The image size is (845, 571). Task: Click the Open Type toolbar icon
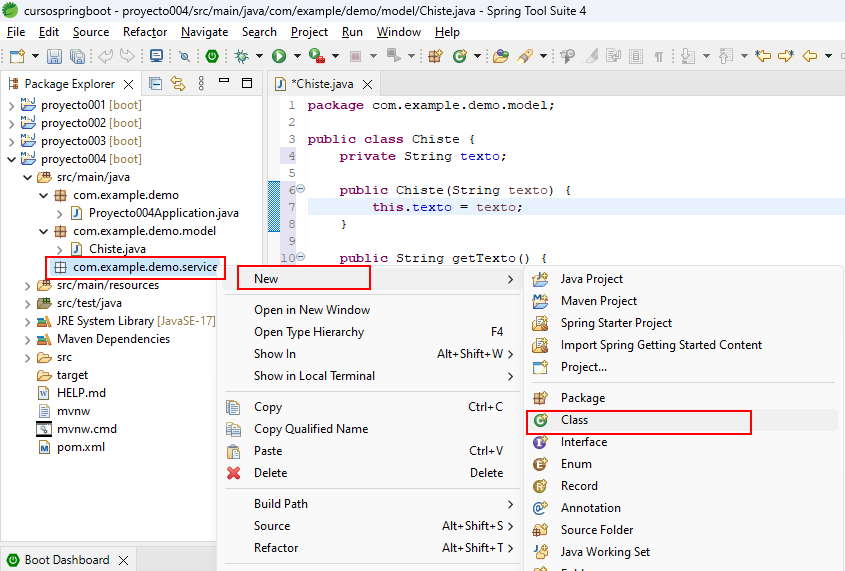[x=501, y=56]
